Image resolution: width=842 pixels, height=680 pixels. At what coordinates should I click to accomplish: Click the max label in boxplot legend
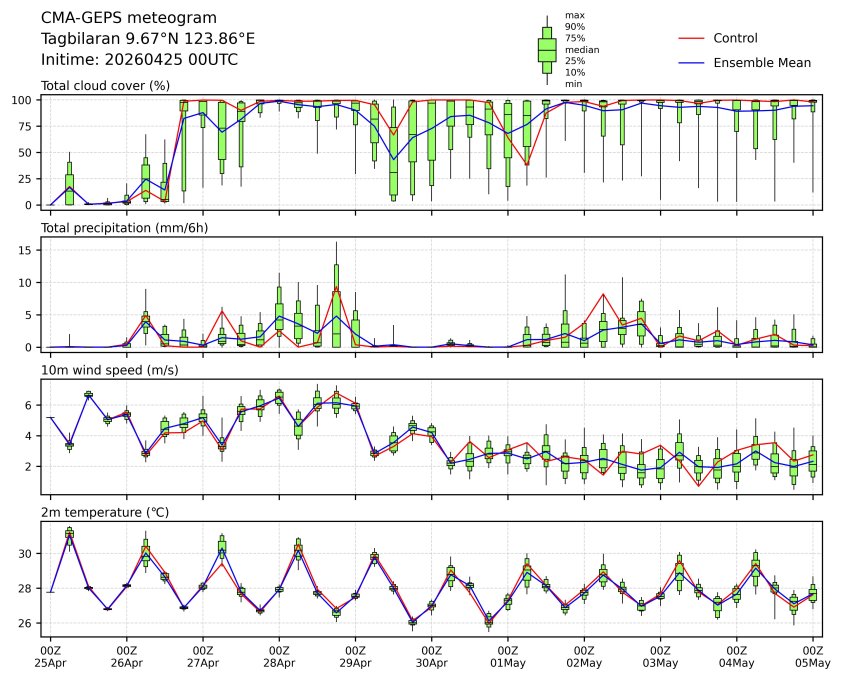pyautogui.click(x=573, y=15)
